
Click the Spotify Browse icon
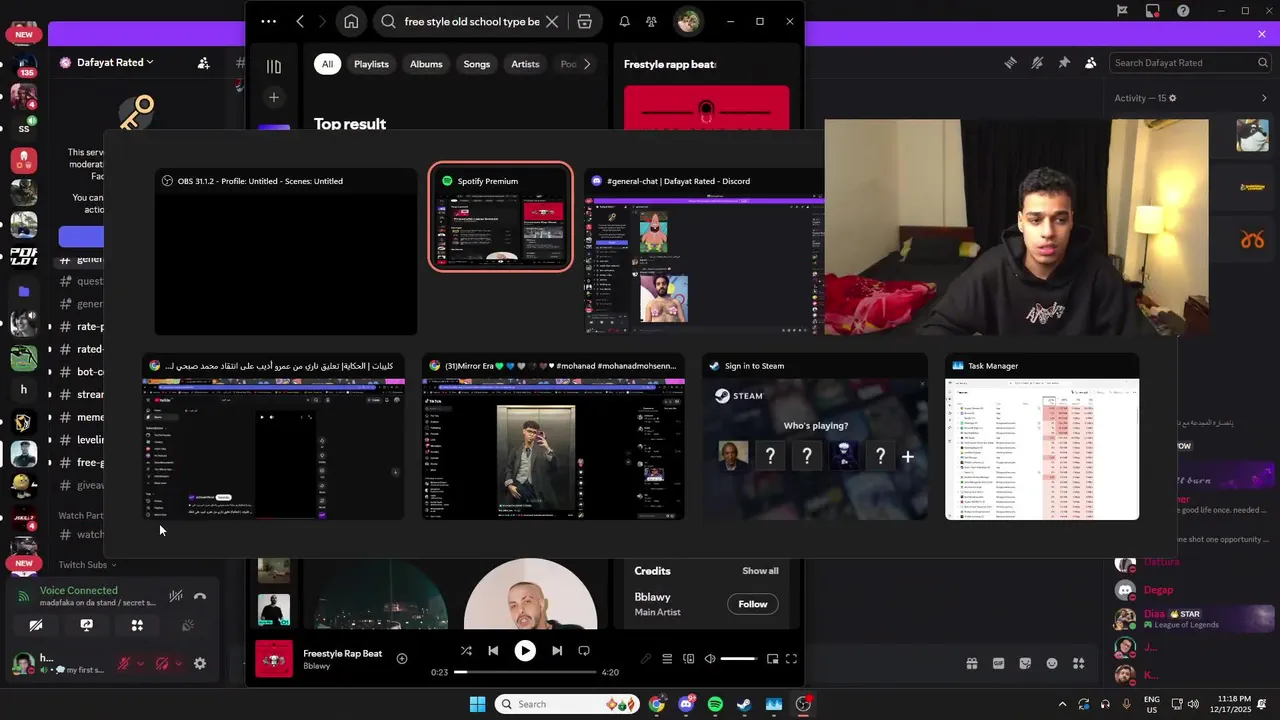pyautogui.click(x=585, y=21)
